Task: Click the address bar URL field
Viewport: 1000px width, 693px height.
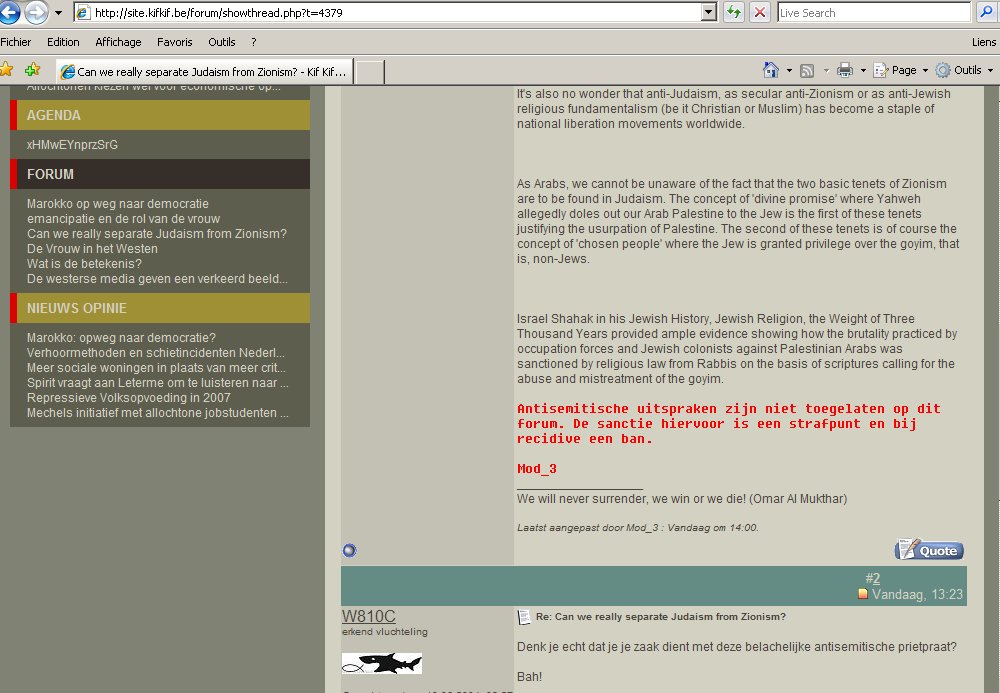Action: pos(388,13)
